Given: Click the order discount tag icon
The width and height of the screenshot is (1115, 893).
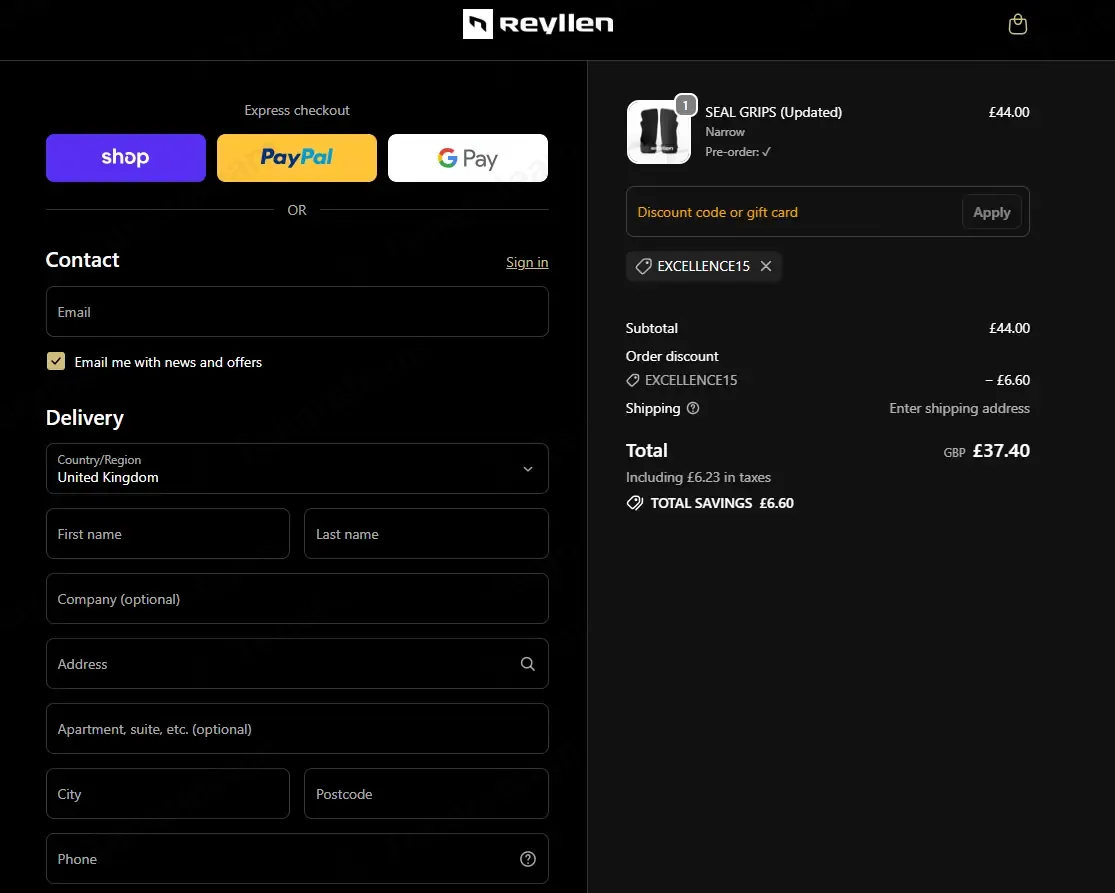Looking at the screenshot, I should click(x=632, y=380).
